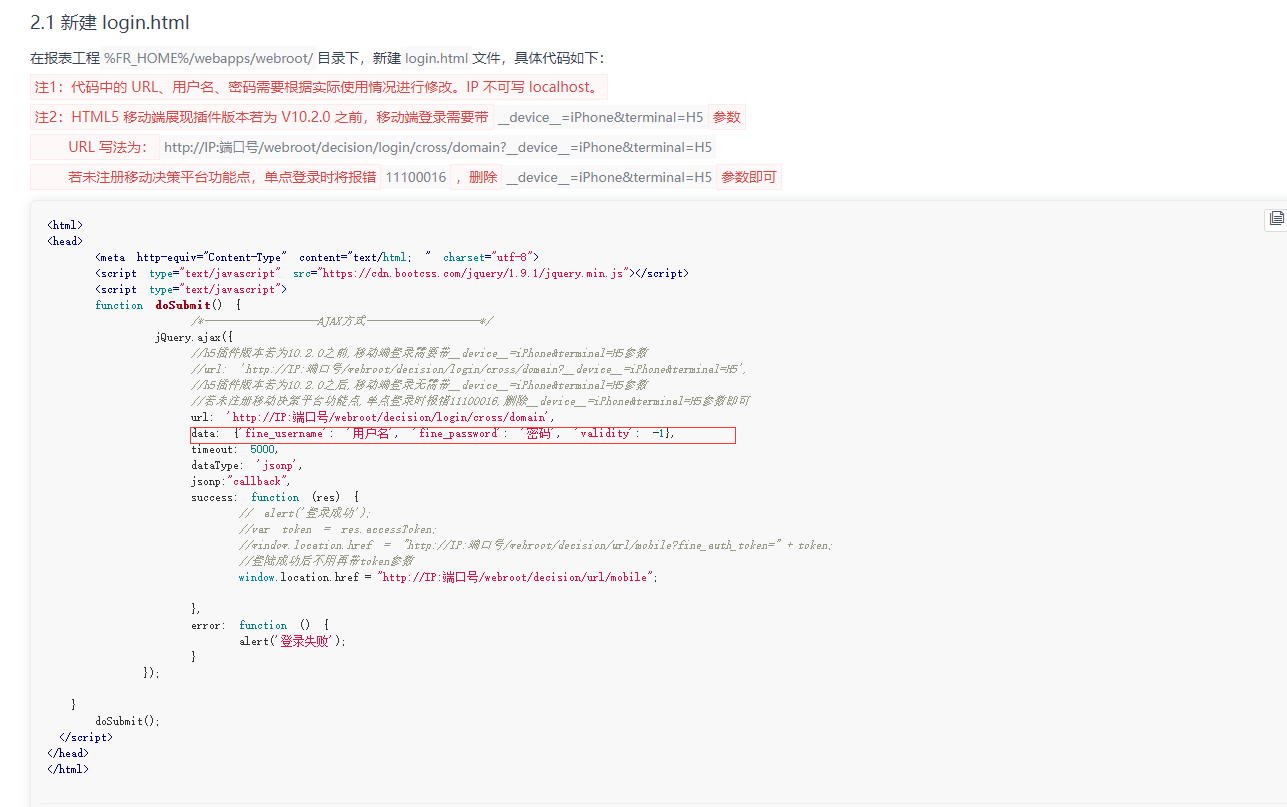Click the 'jQuery.ajax({' code line
Viewport: 1287px width, 807px height.
coord(194,337)
